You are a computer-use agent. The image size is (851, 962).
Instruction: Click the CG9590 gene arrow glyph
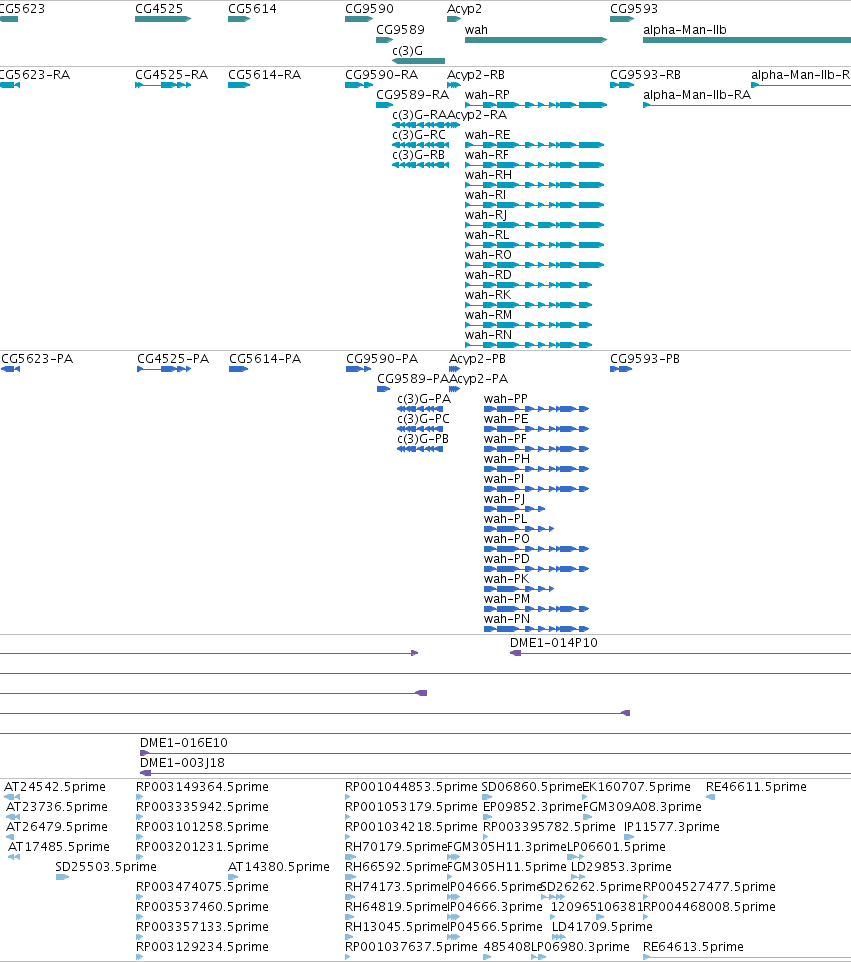pyautogui.click(x=359, y=19)
